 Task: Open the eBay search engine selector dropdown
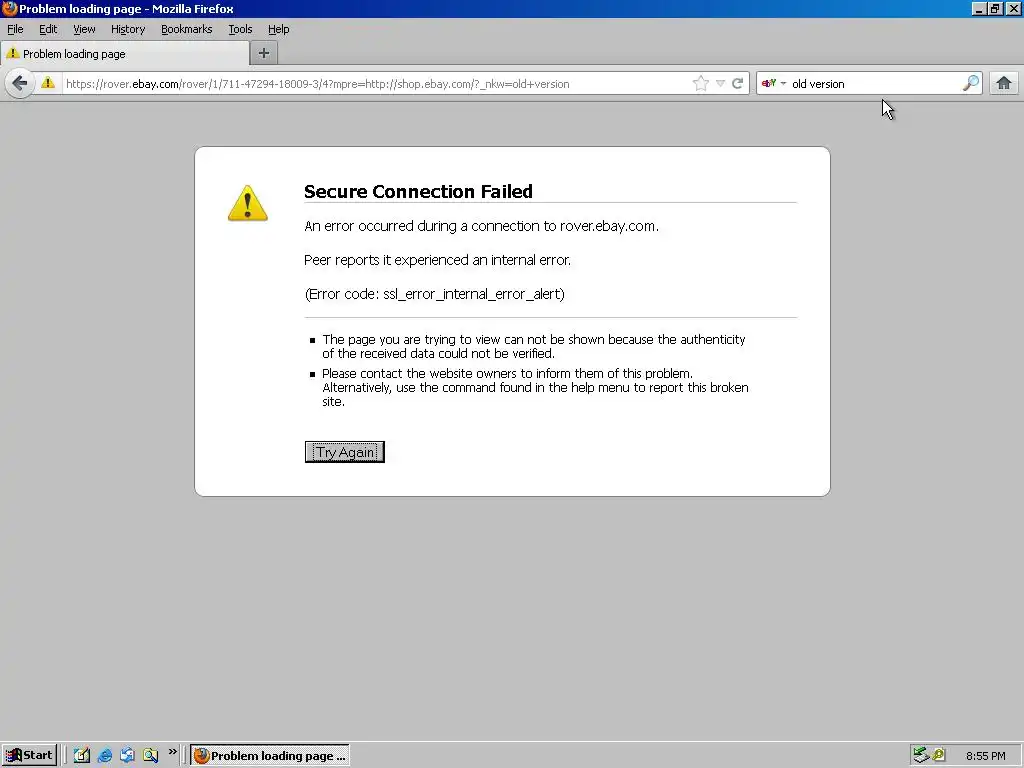pyautogui.click(x=774, y=84)
